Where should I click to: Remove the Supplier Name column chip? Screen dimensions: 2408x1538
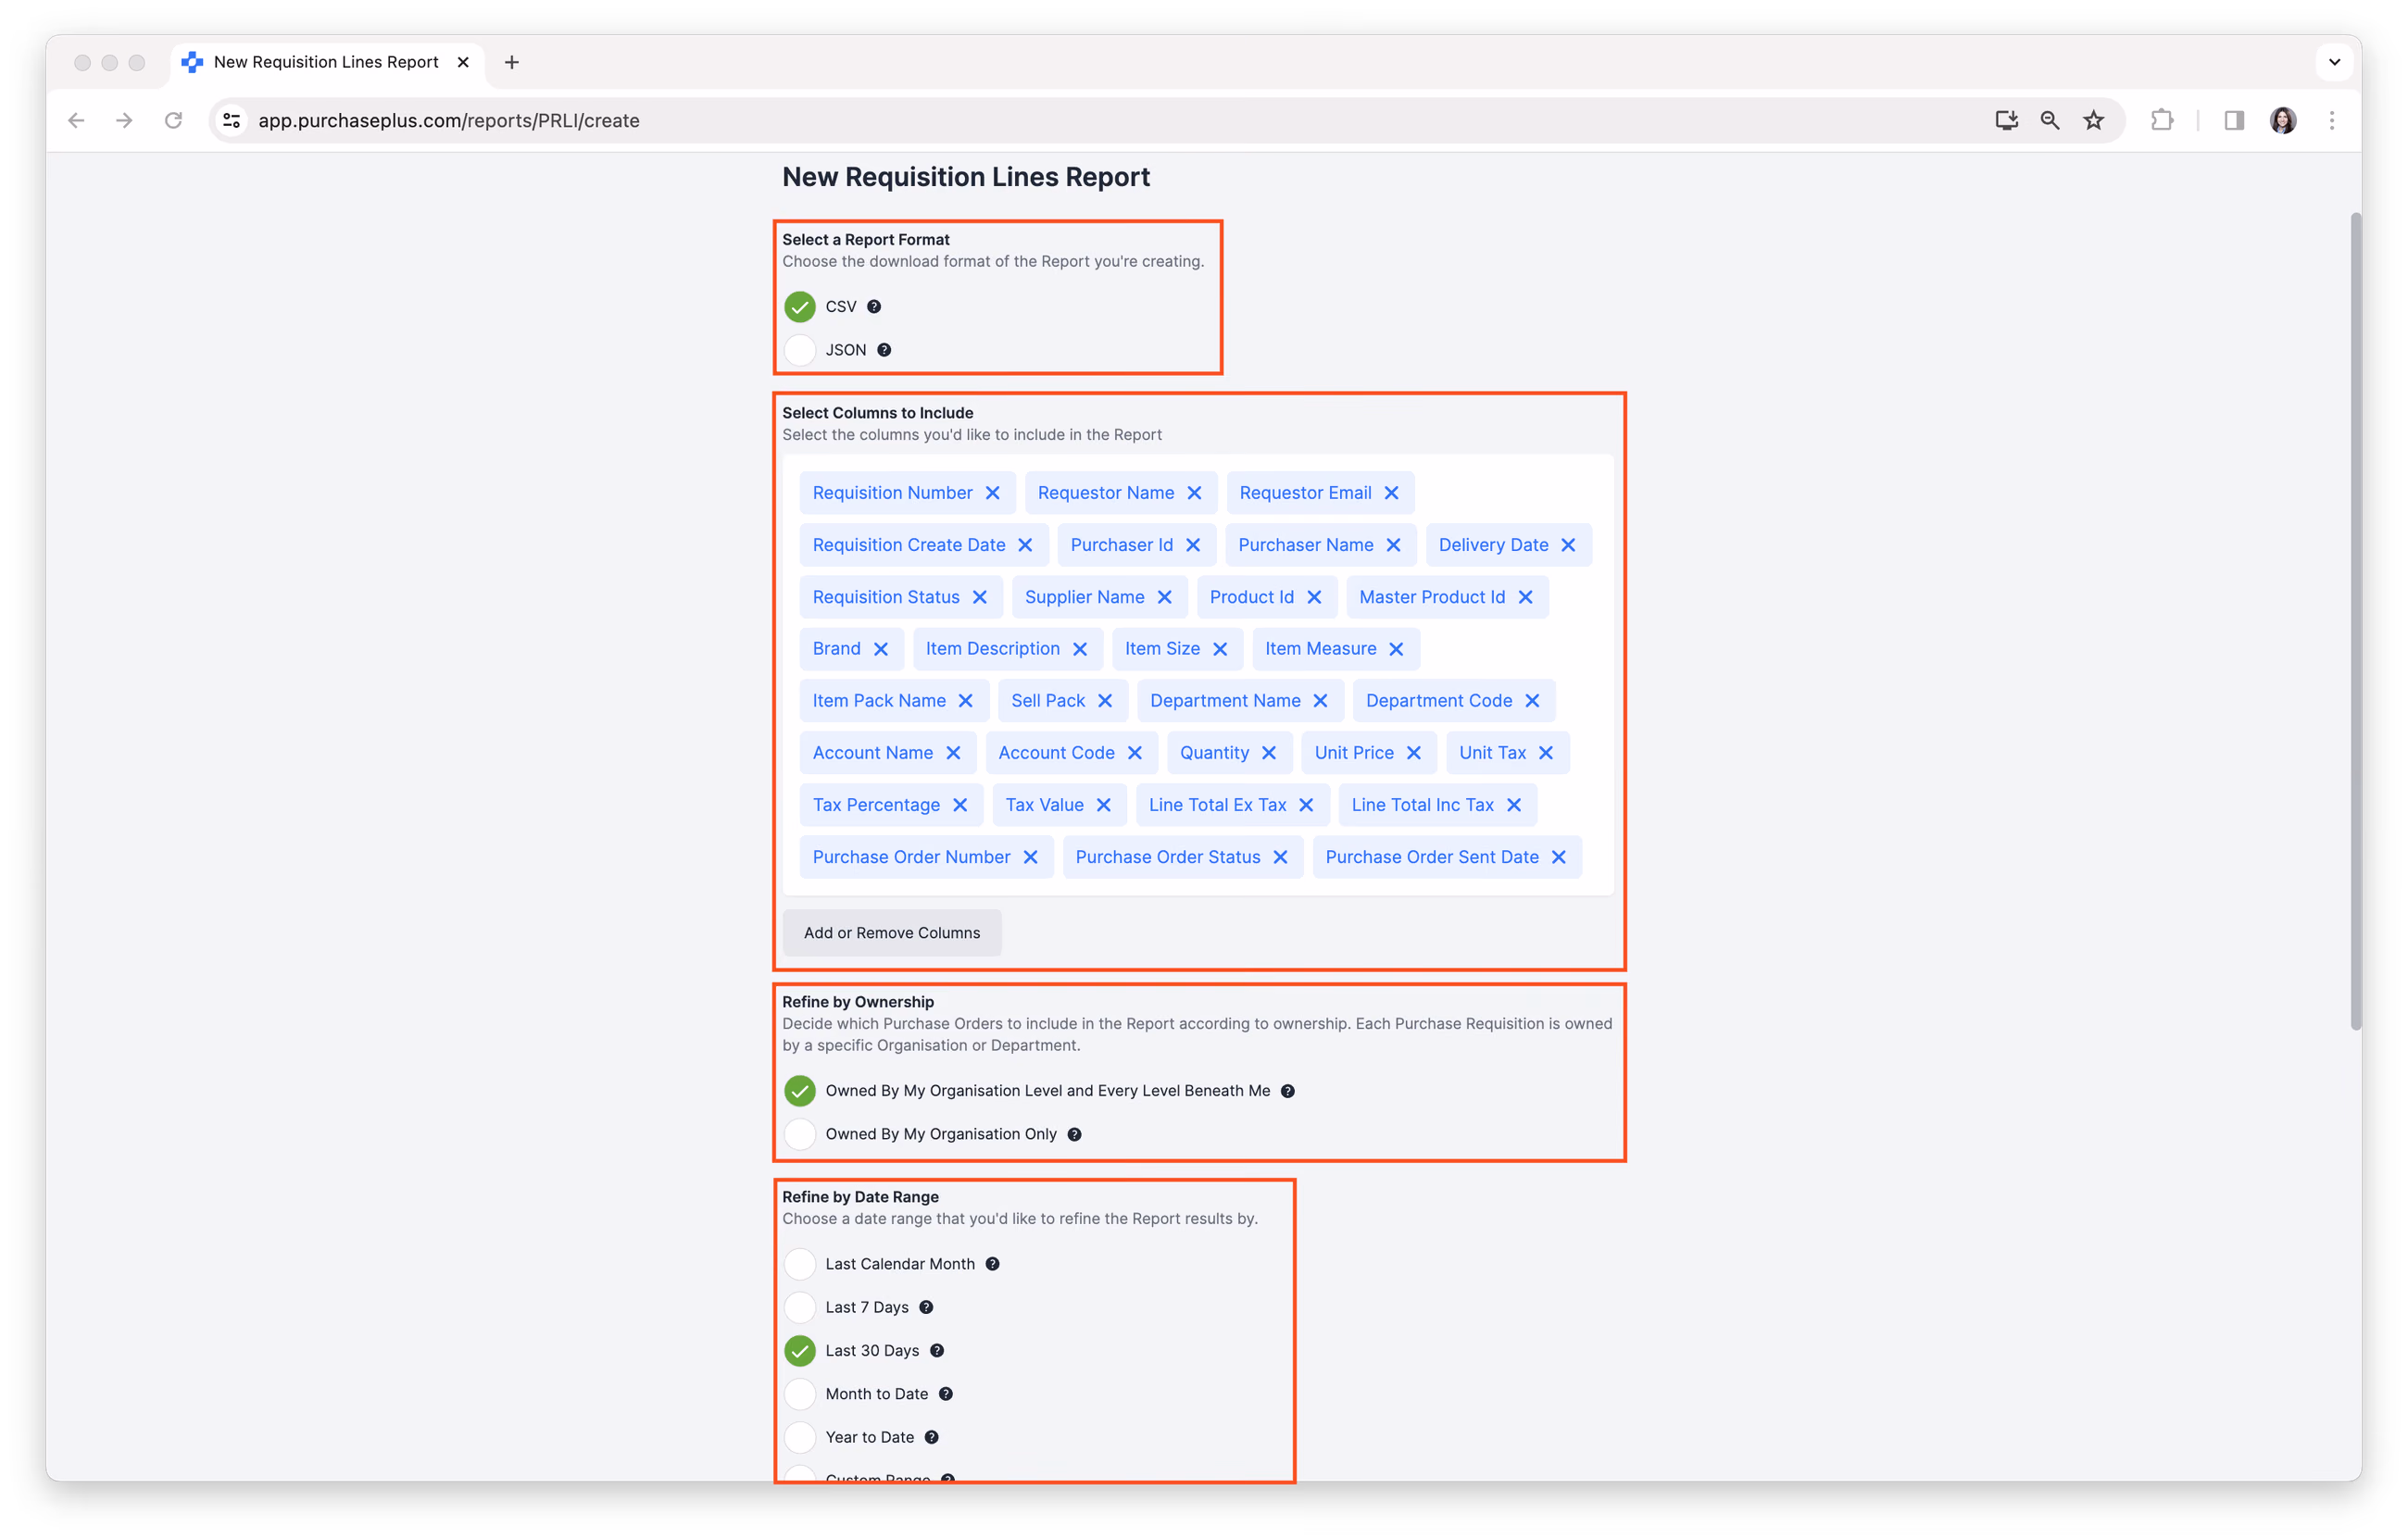tap(1164, 597)
